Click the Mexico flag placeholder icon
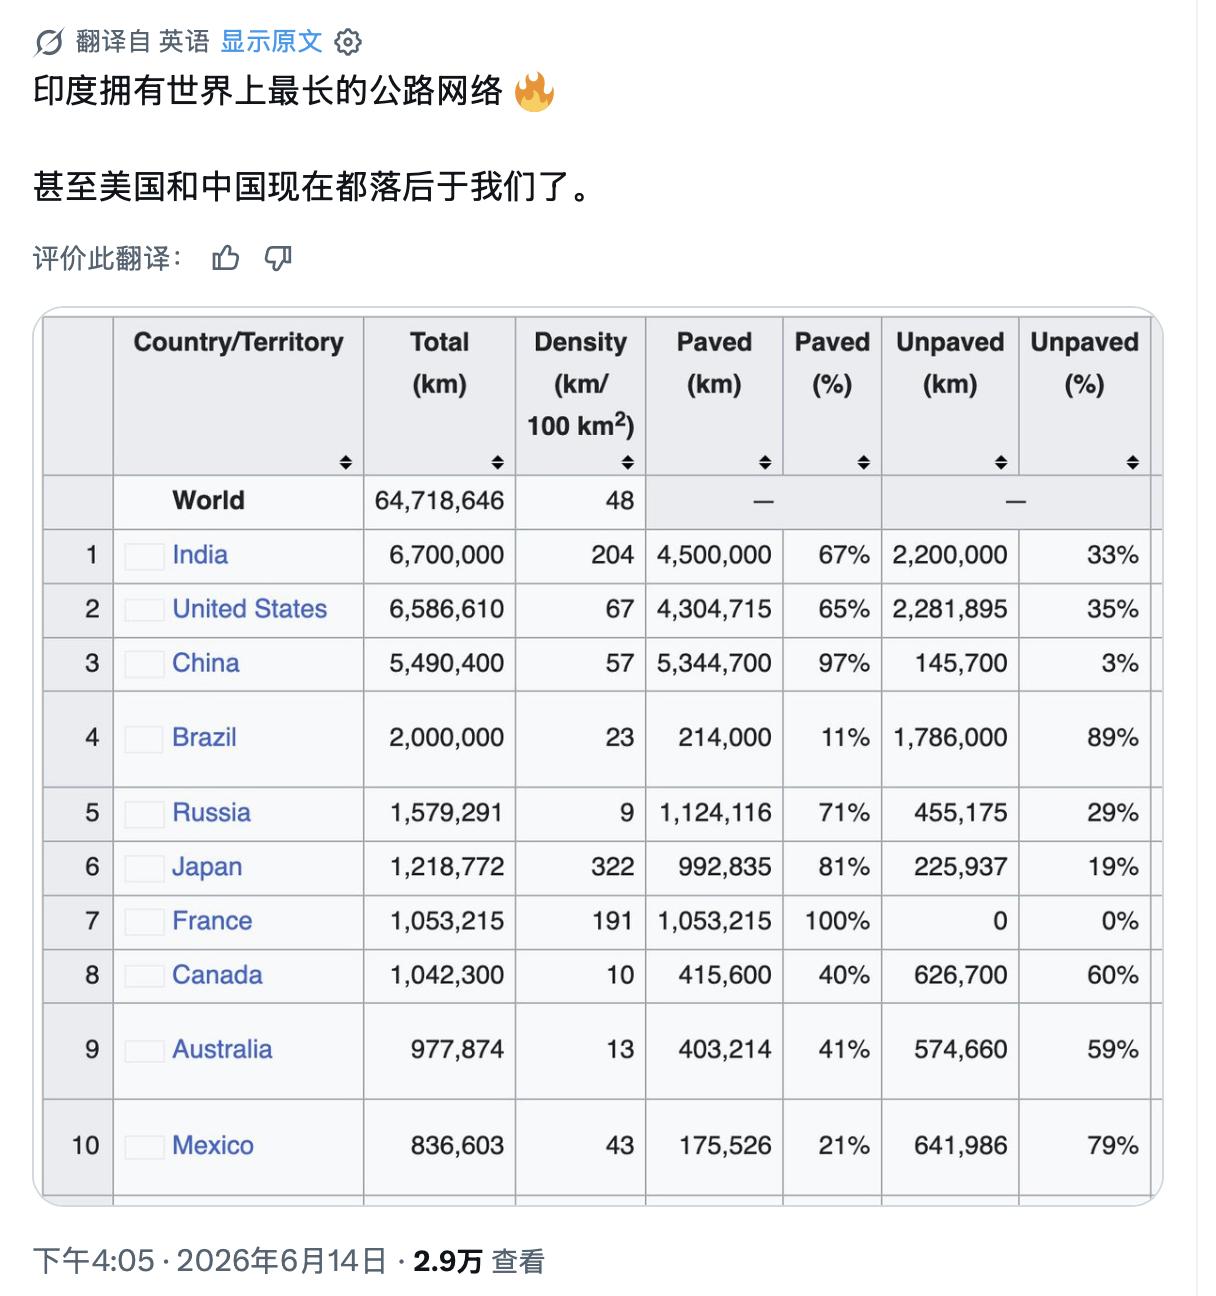This screenshot has width=1216, height=1296. click(144, 1146)
